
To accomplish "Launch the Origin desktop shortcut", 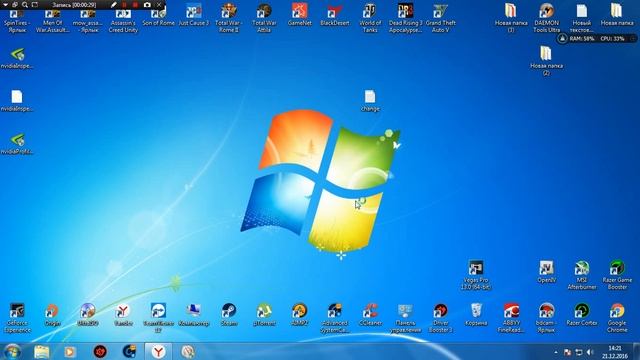I will tap(52, 314).
